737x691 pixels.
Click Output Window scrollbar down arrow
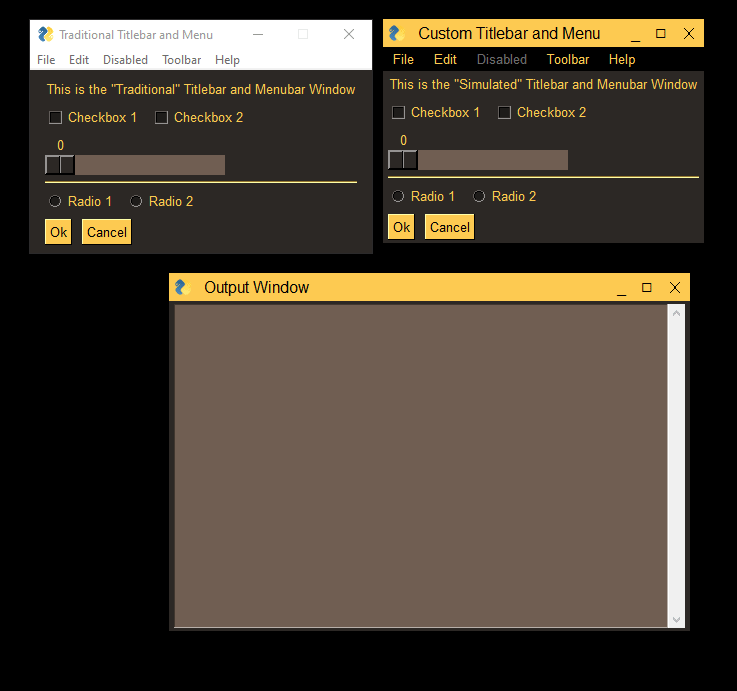[676, 620]
